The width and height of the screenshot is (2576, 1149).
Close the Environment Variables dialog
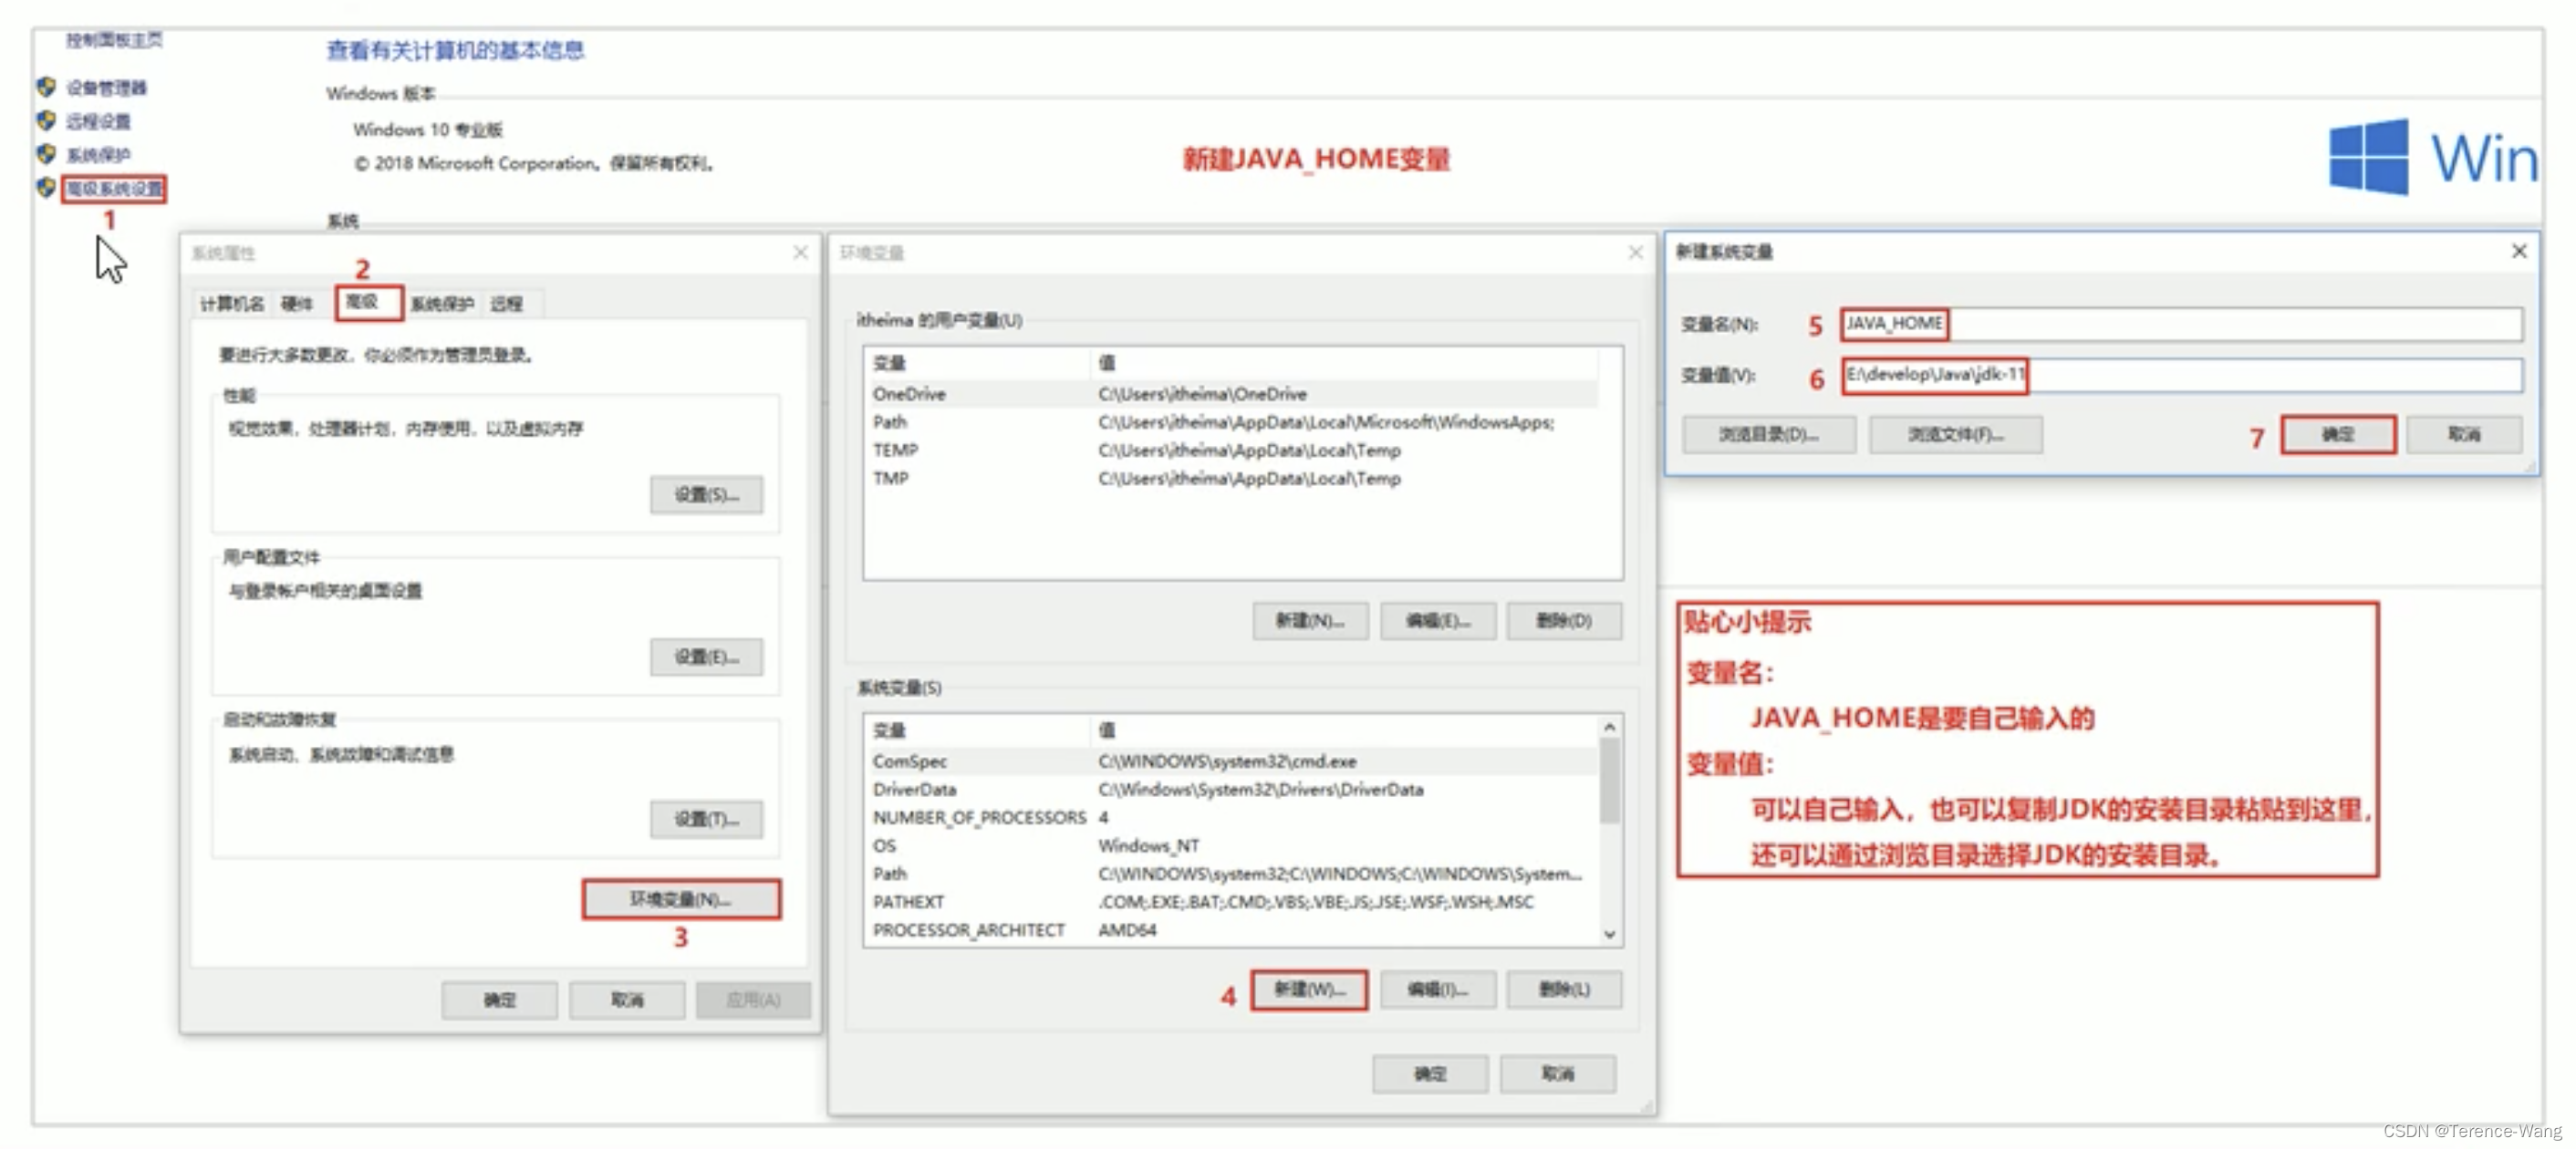click(x=1635, y=252)
